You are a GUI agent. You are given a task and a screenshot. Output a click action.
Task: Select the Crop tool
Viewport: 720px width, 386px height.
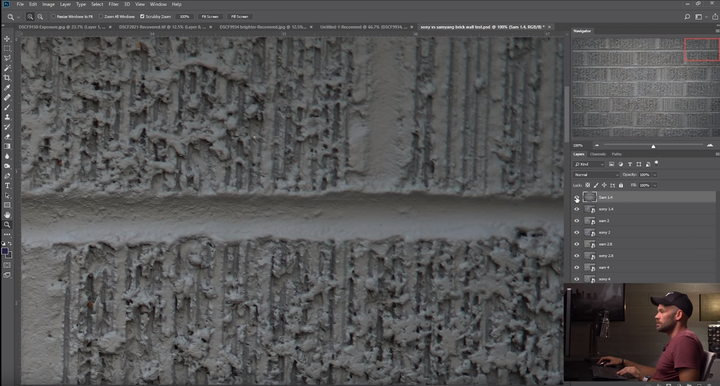pos(7,78)
